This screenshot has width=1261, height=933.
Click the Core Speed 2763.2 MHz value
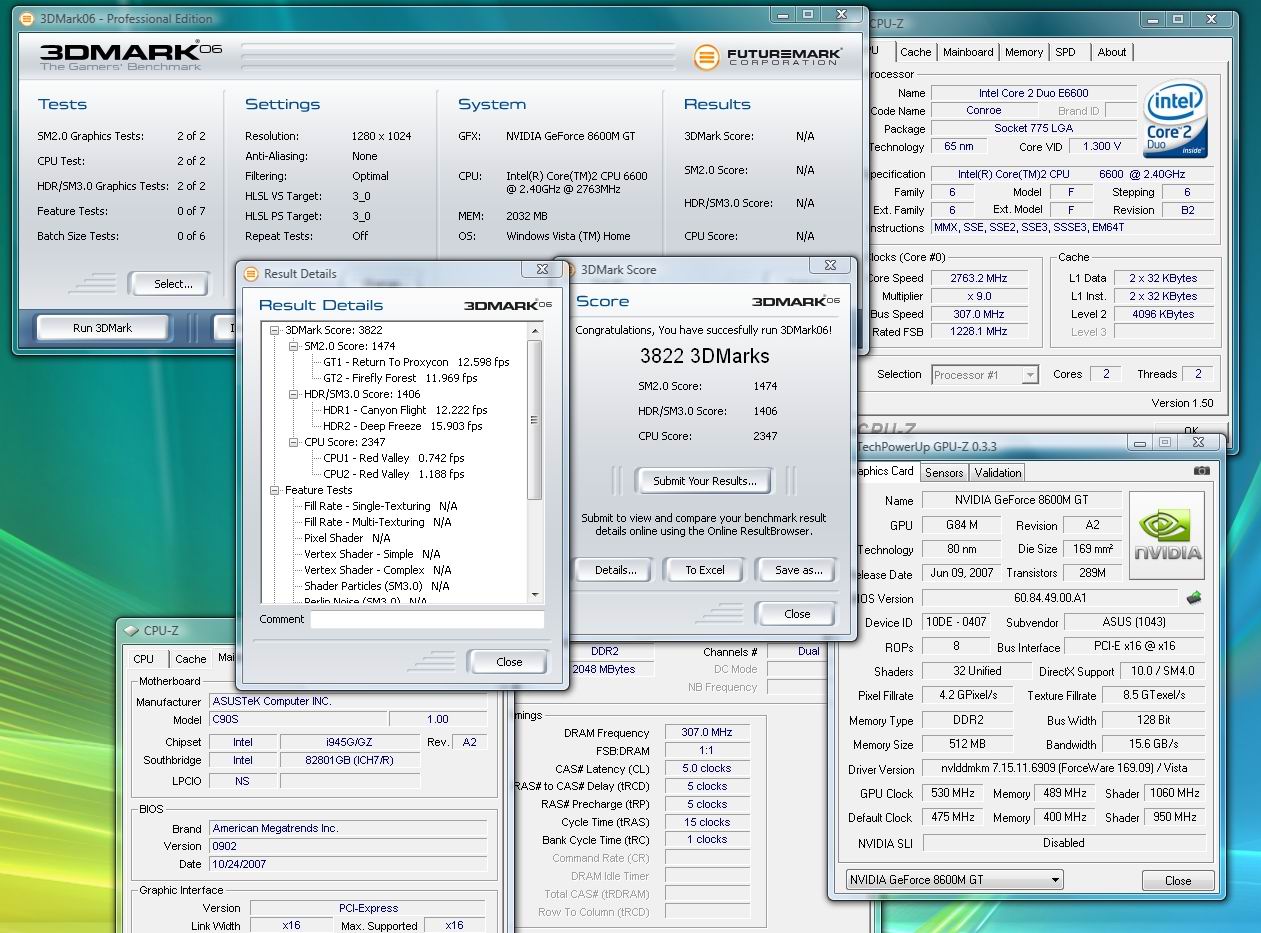[979, 278]
